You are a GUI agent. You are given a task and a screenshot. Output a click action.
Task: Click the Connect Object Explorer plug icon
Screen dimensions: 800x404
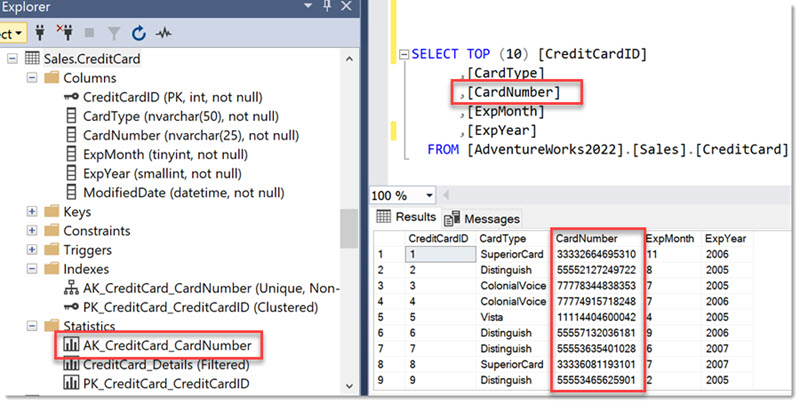point(42,32)
